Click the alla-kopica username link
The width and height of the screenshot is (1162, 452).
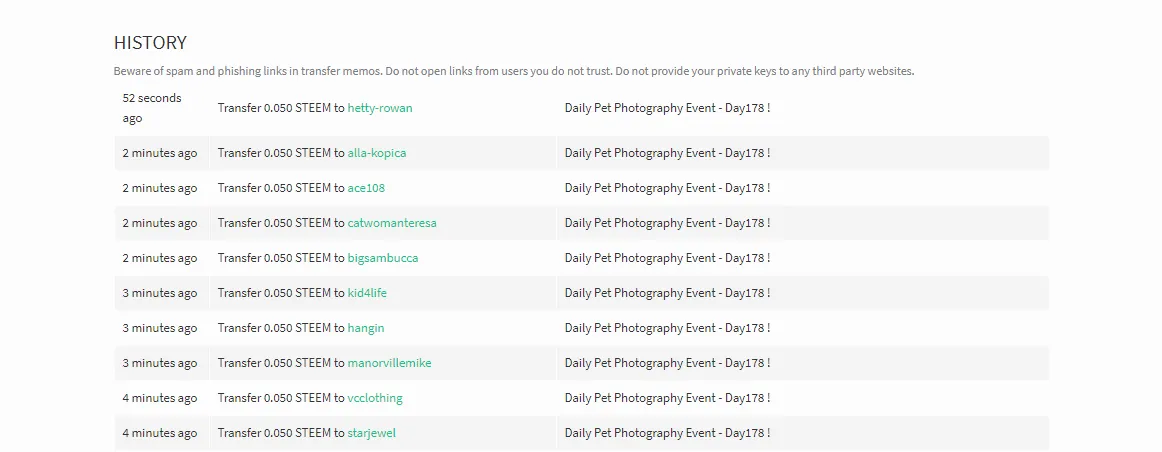(376, 153)
